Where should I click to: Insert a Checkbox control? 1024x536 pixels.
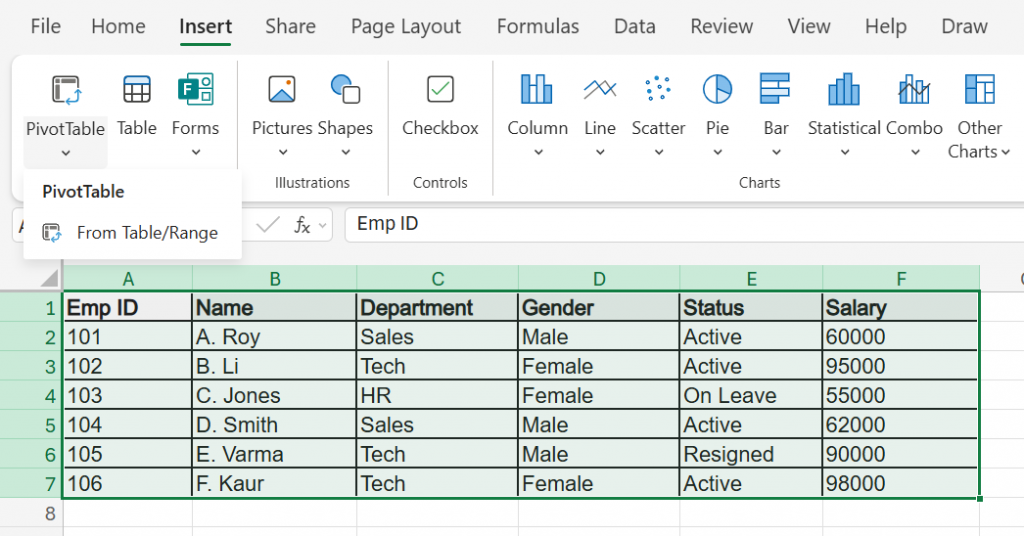(440, 91)
